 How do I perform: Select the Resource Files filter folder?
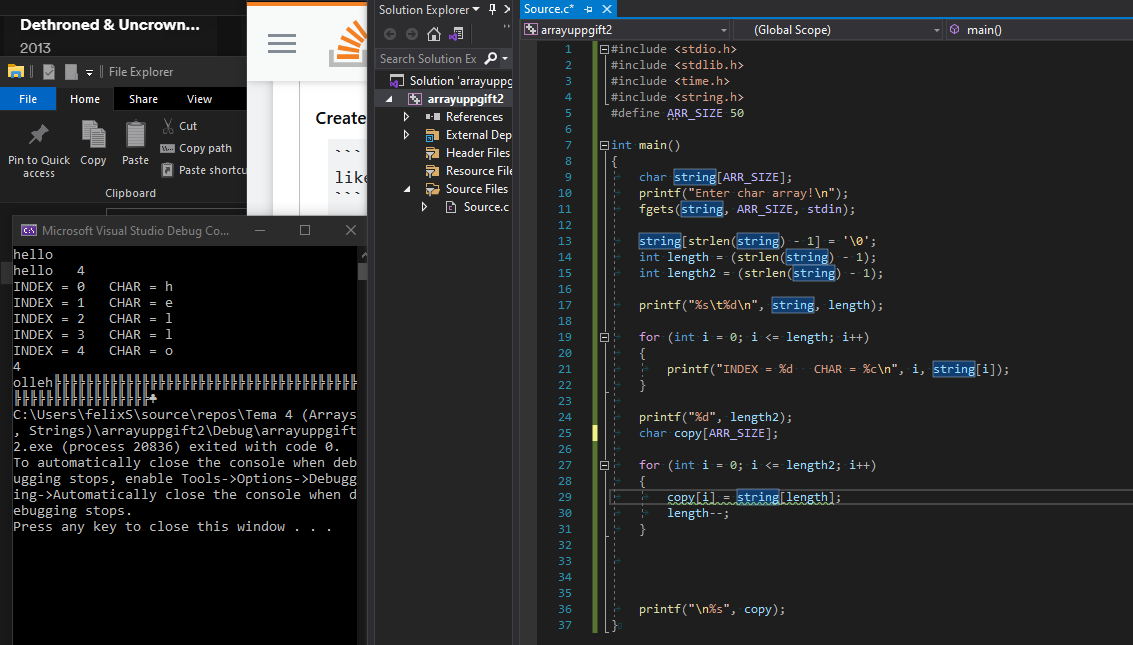(478, 171)
